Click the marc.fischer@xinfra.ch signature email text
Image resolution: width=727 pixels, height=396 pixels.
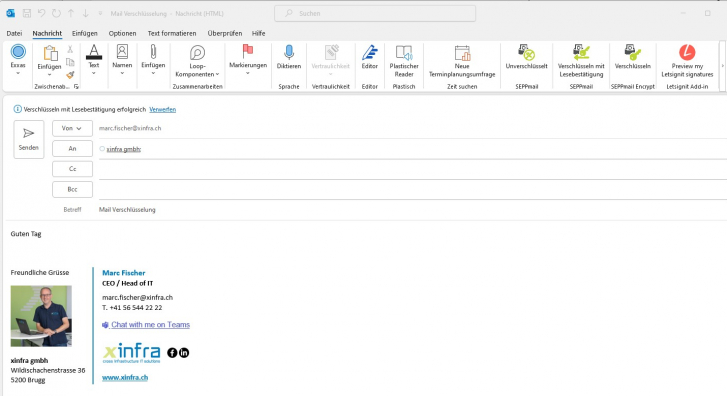pos(137,298)
